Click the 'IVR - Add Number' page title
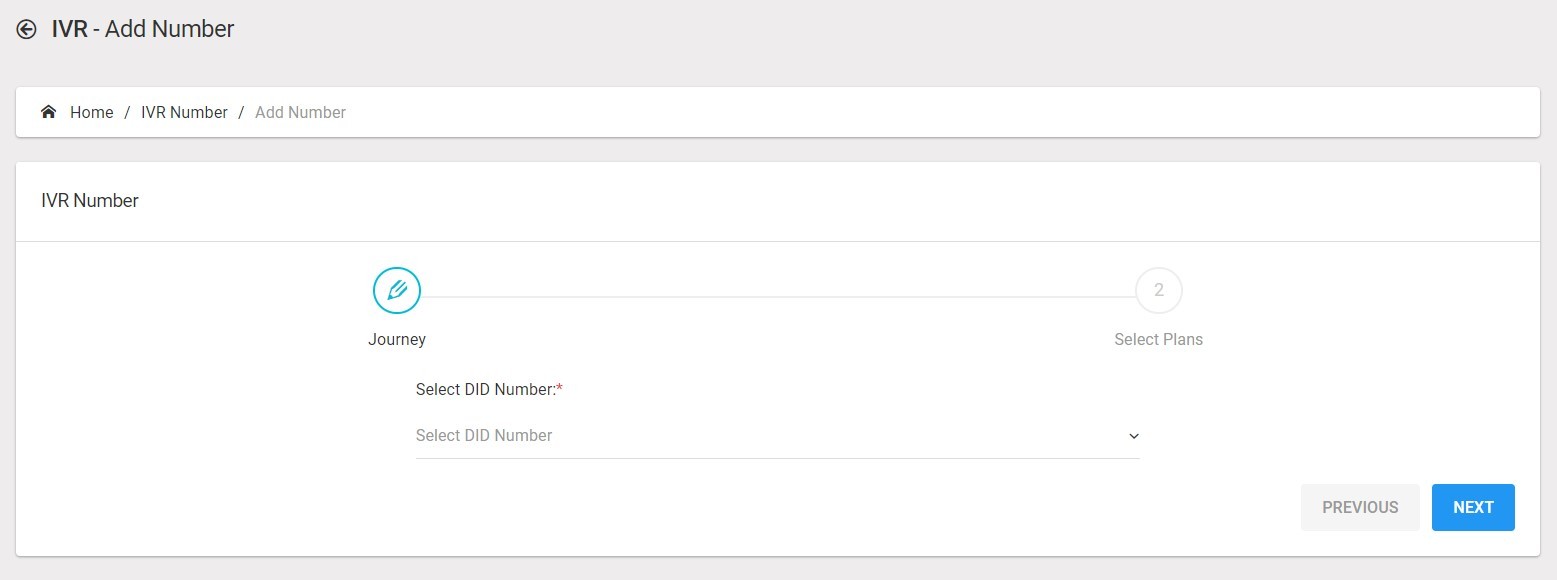This screenshot has height=580, width=1557. point(143,30)
